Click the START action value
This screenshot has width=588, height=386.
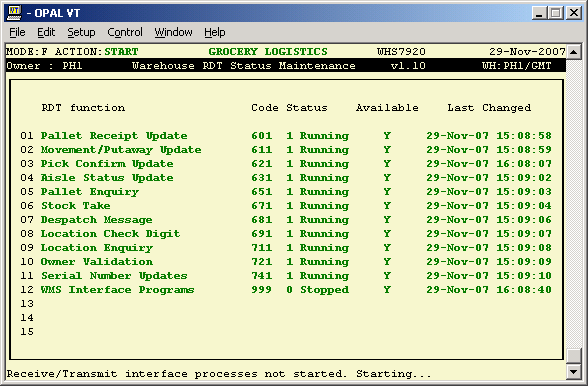[121, 51]
